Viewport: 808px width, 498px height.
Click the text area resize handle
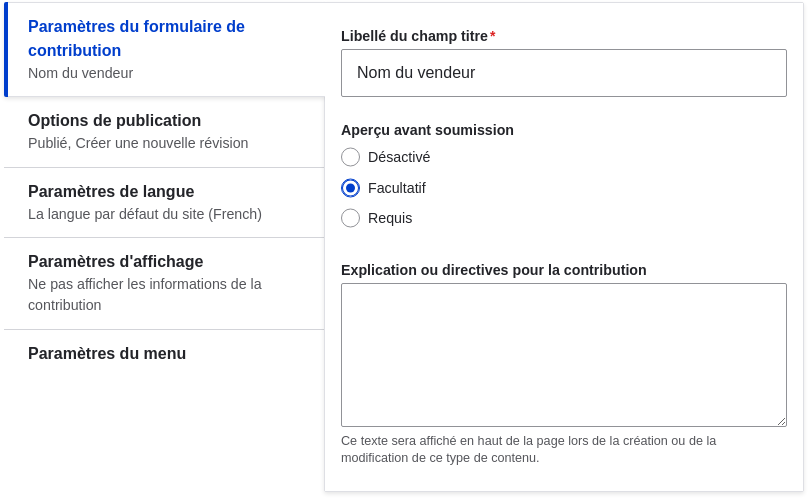coord(782,422)
